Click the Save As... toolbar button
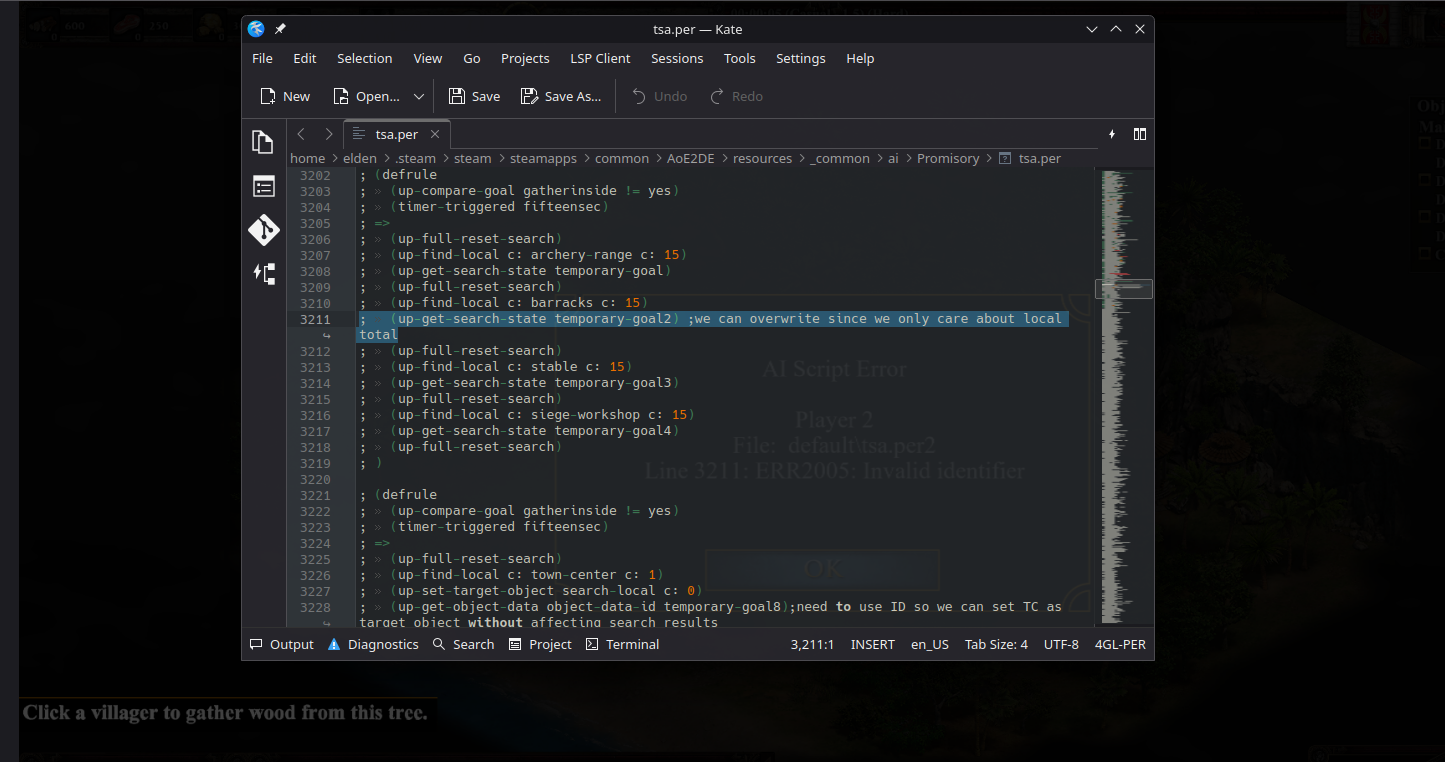Image resolution: width=1445 pixels, height=762 pixels. 561,97
